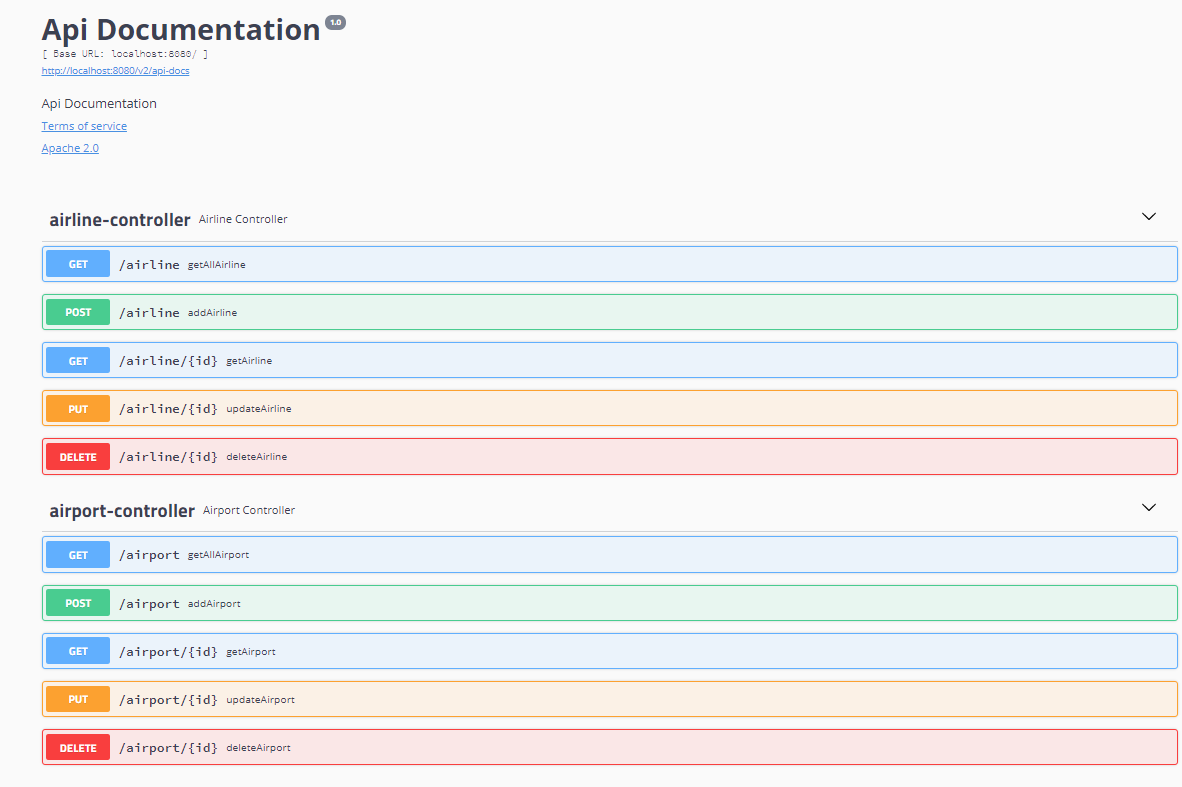Click DELETE button for deleteAirline
Image resolution: width=1182 pixels, height=787 pixels.
78,457
